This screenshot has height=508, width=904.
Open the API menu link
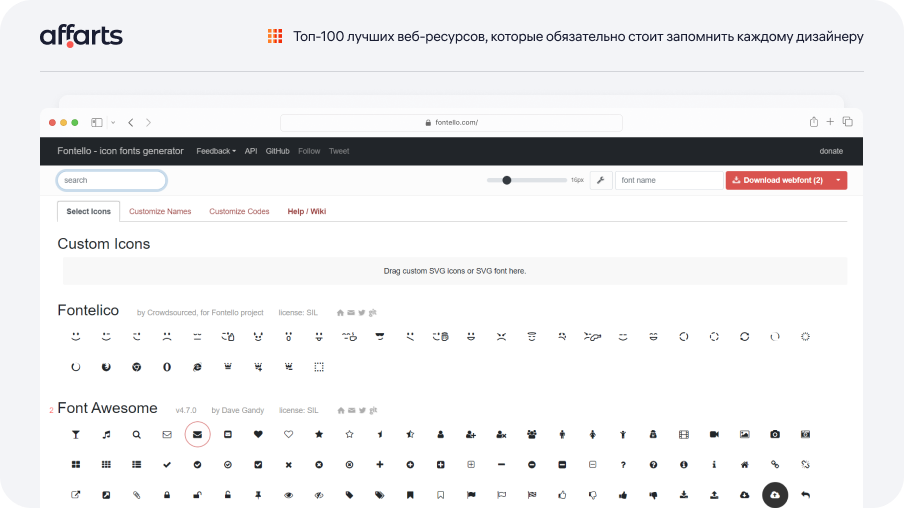tap(251, 151)
